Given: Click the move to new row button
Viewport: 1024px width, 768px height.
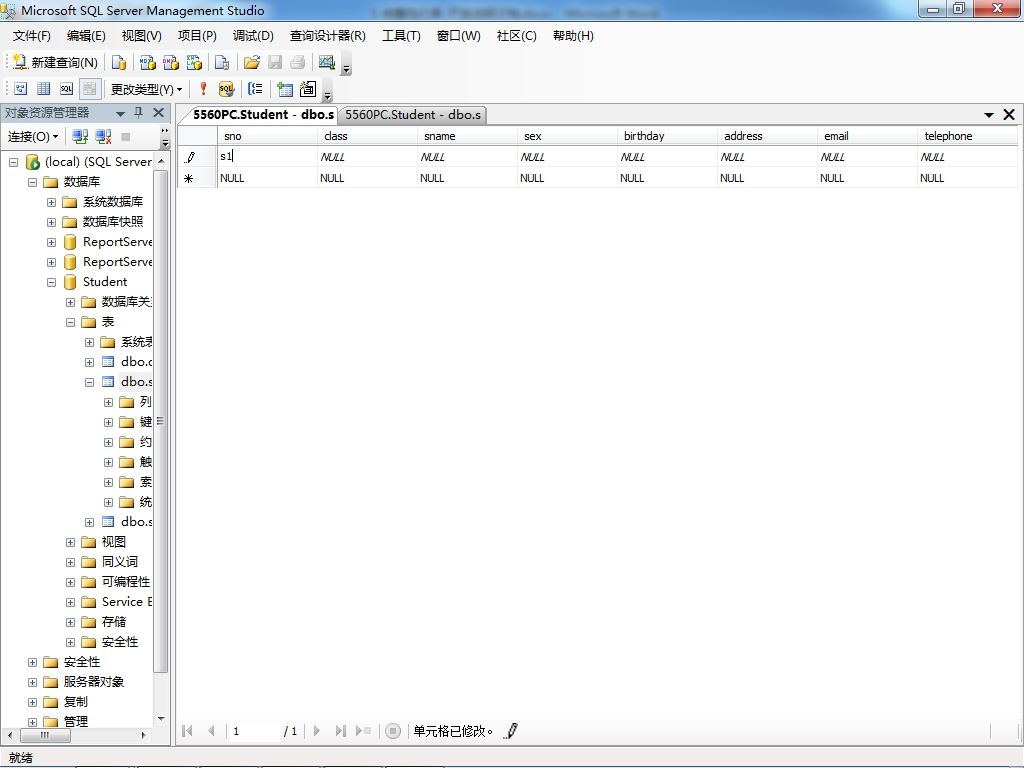Looking at the screenshot, I should click(364, 731).
